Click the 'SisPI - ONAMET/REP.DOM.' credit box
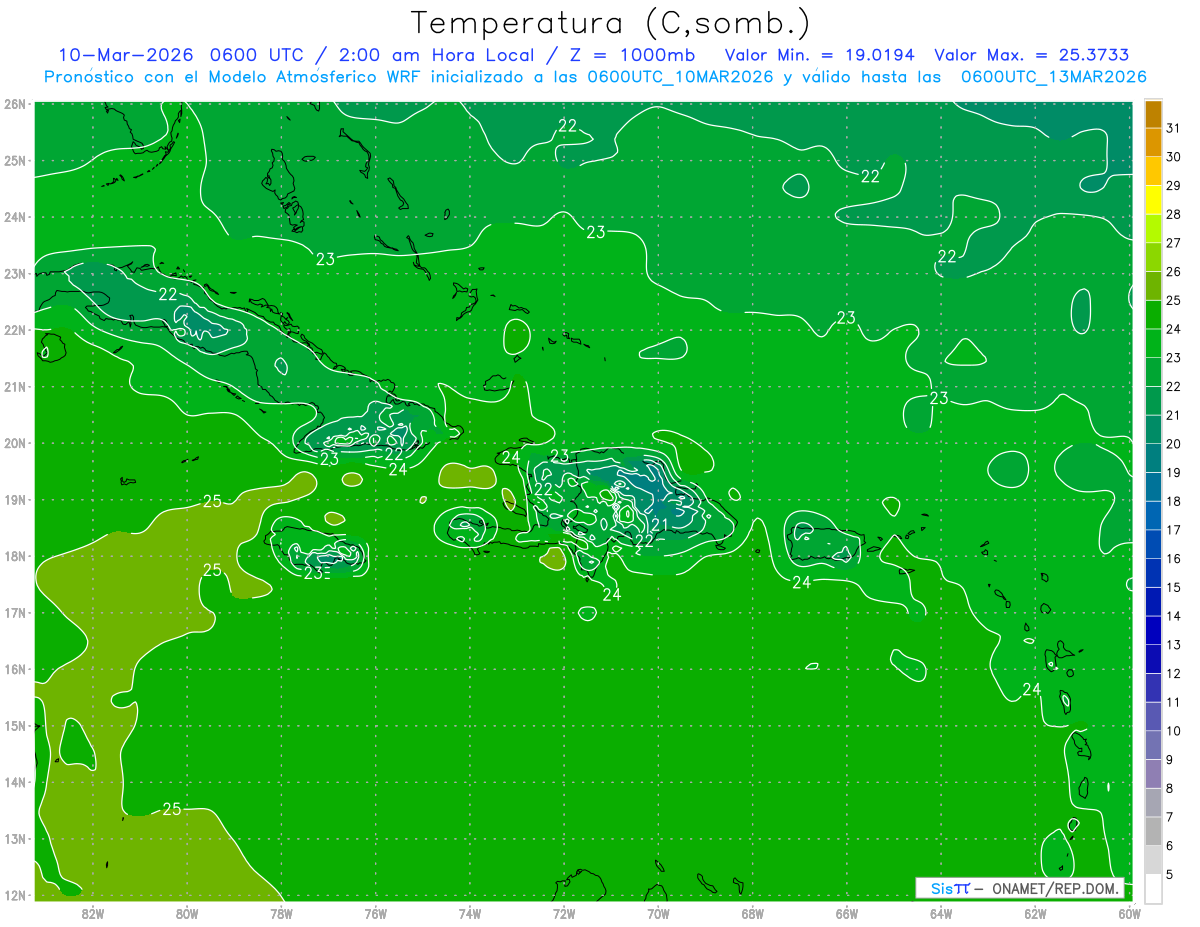 1019,888
